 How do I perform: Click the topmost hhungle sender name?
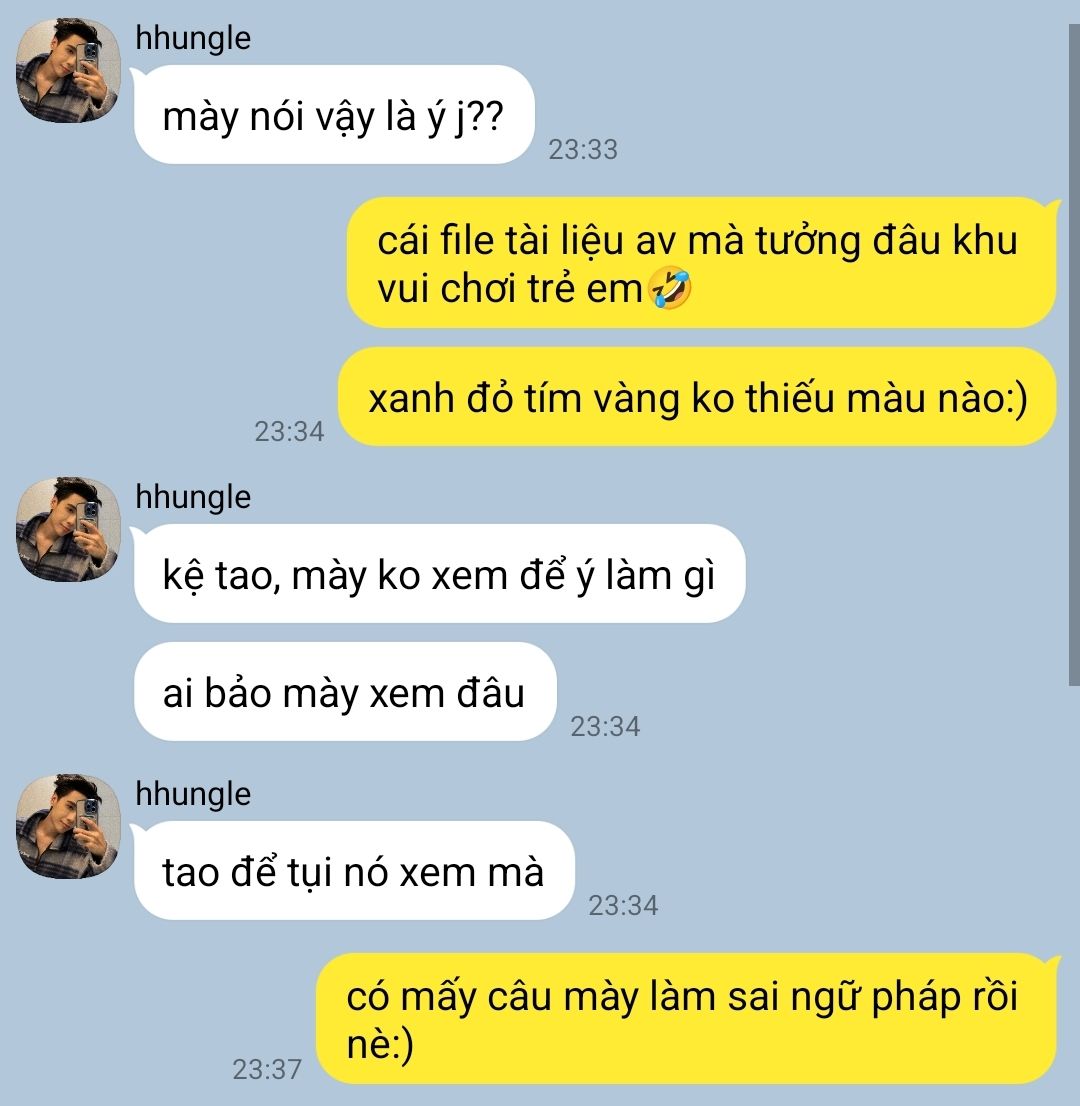[193, 38]
